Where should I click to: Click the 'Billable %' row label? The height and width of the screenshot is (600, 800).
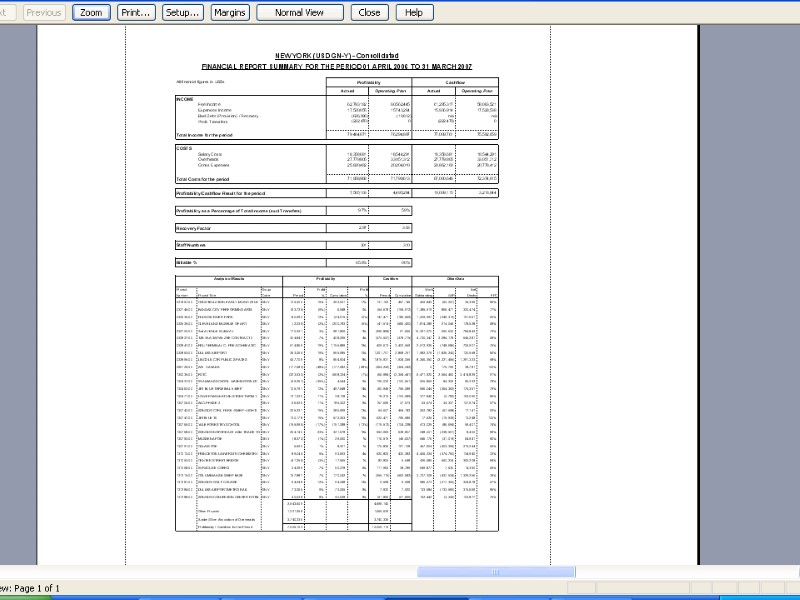point(186,263)
